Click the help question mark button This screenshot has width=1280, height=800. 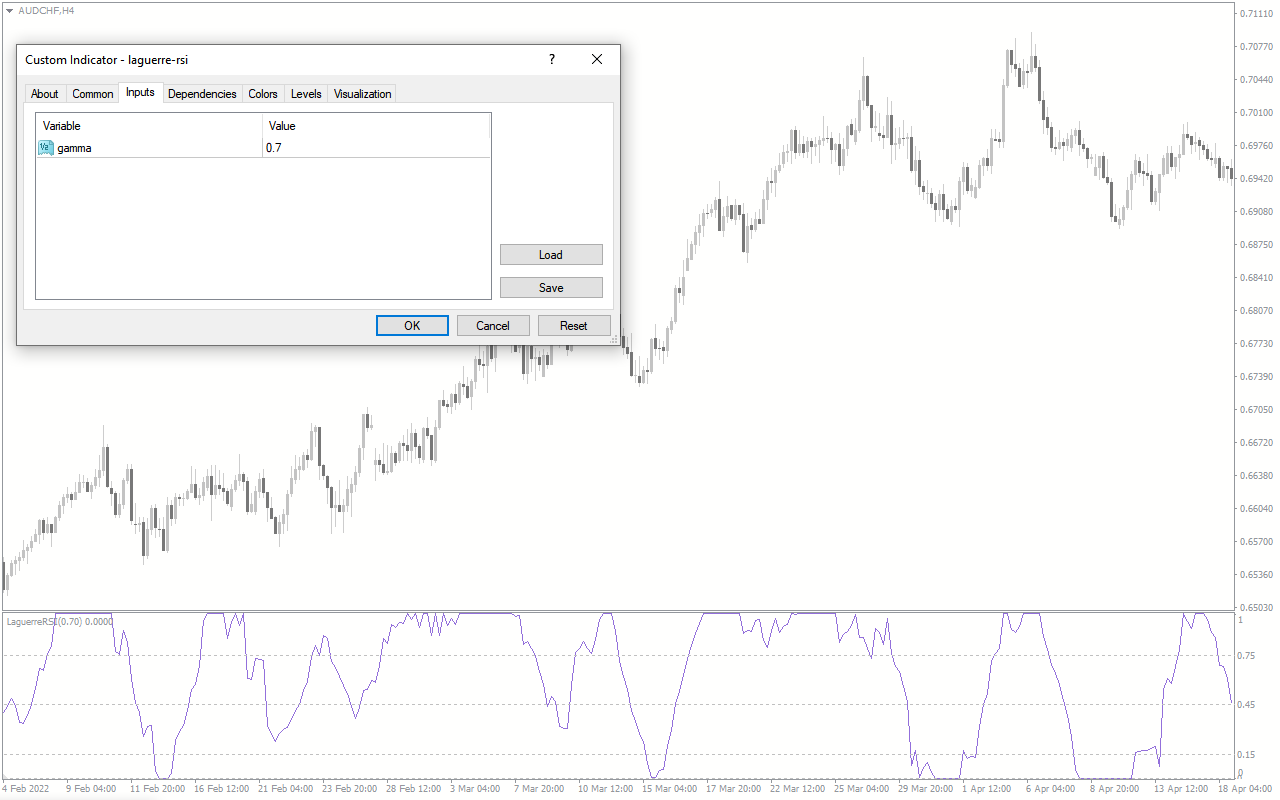551,60
